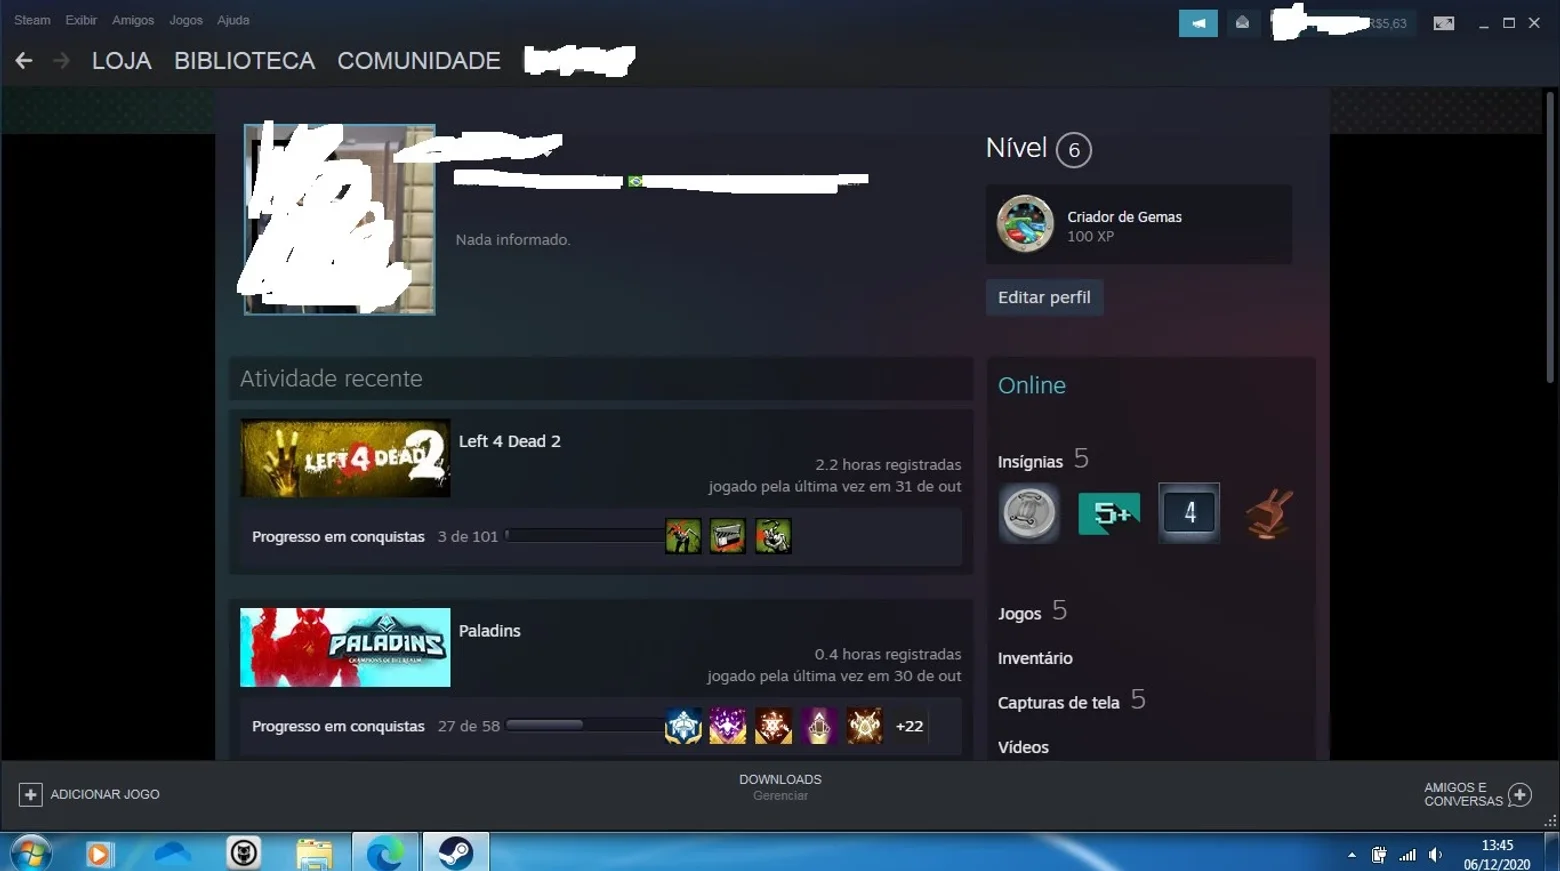The height and width of the screenshot is (871, 1560).
Task: Open the OneDrive cloud taskbar icon
Action: pyautogui.click(x=172, y=853)
